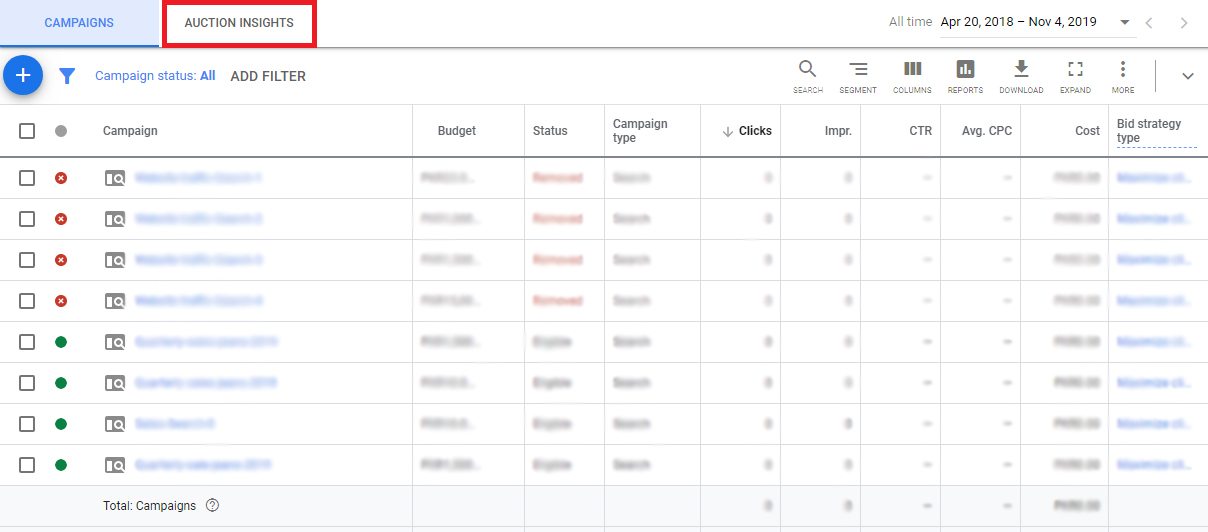Collapse toolbar with far-right chevron

[x=1188, y=76]
